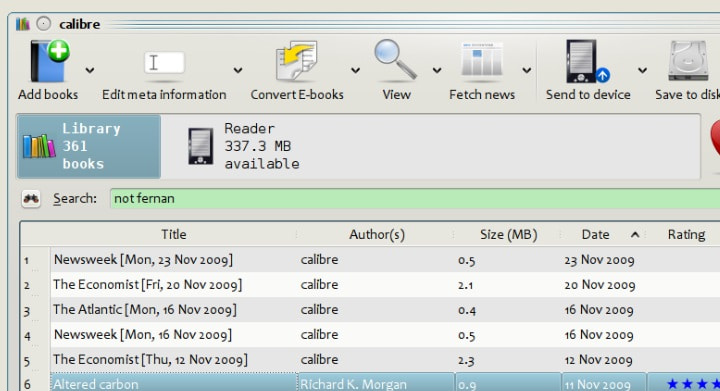The height and width of the screenshot is (391, 720).
Task: Click the View magnifier icon
Action: coord(395,60)
